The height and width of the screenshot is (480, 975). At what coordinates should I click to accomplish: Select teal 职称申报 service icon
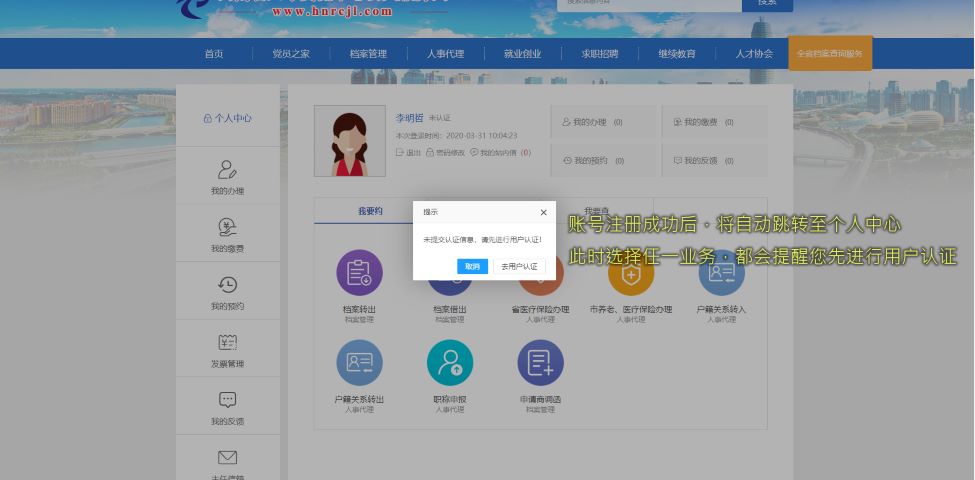[x=450, y=362]
